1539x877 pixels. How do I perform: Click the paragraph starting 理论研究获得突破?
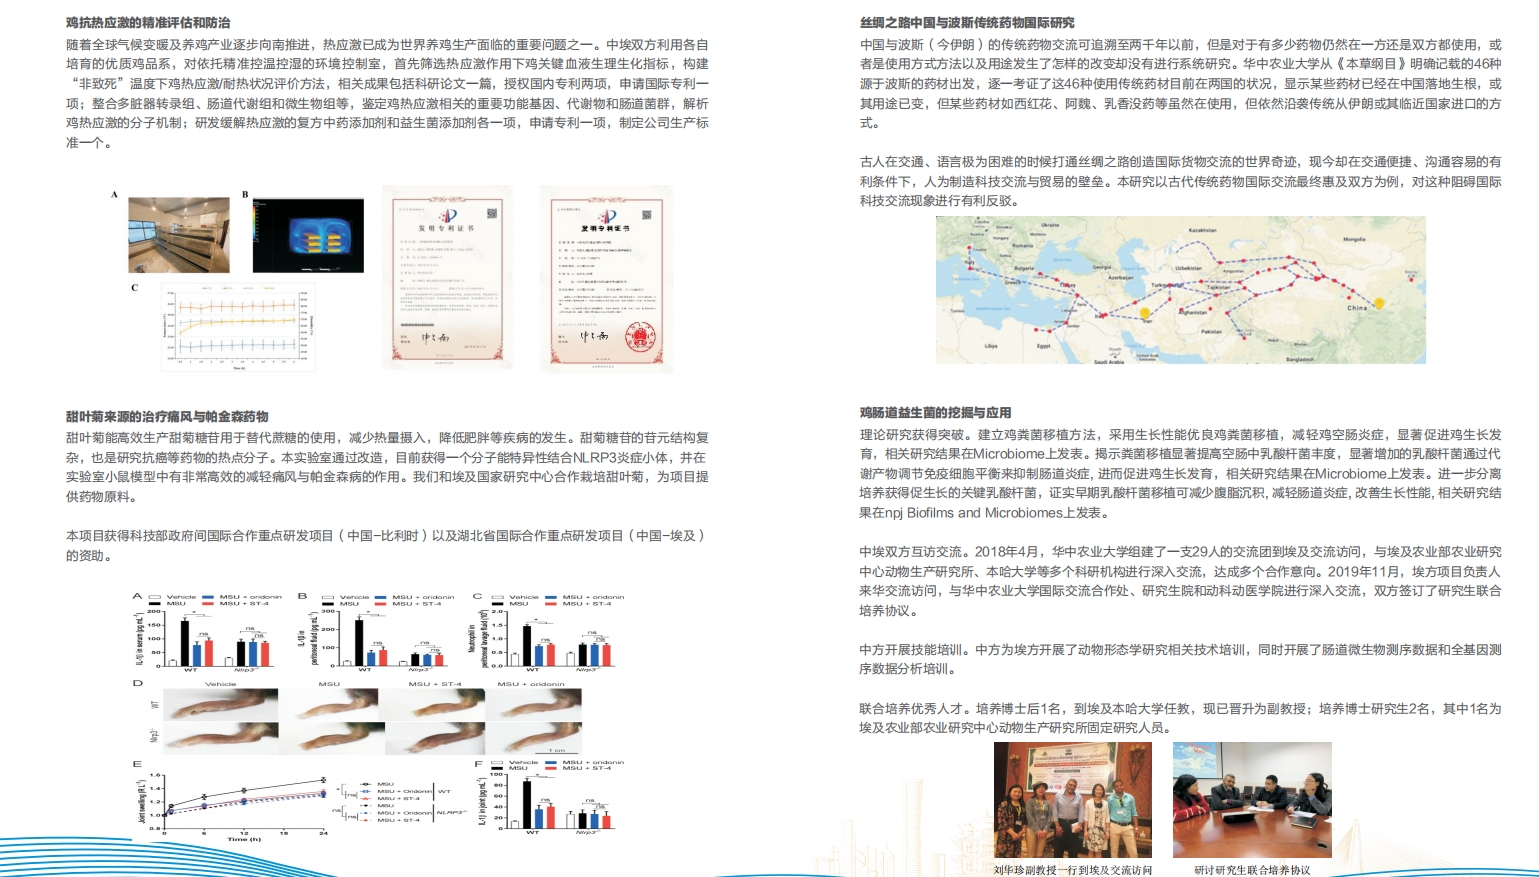pyautogui.click(x=1180, y=473)
